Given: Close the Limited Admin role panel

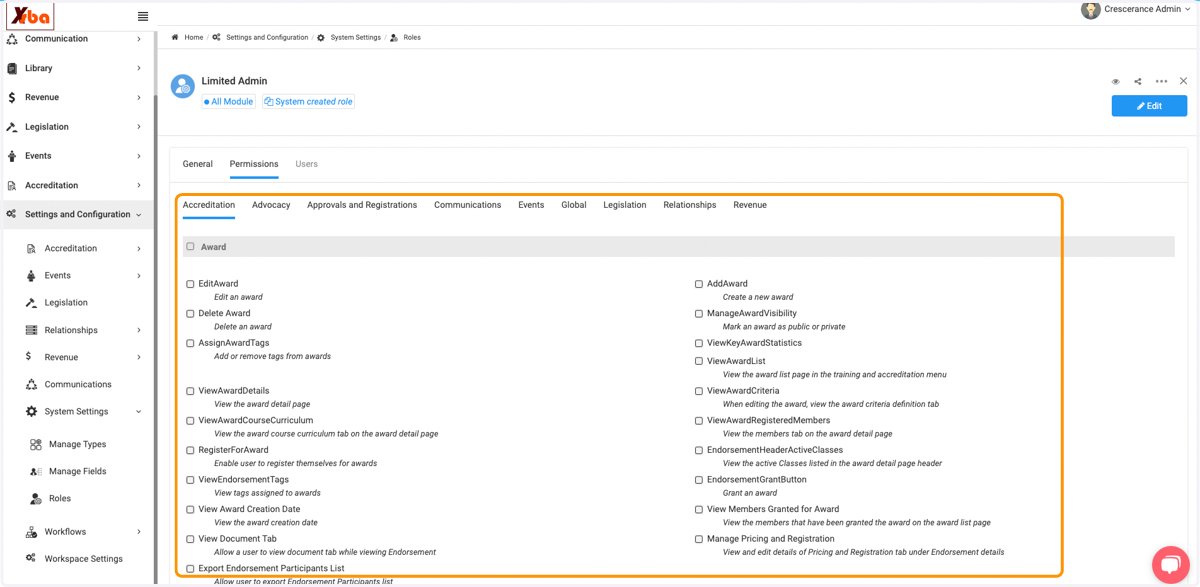Looking at the screenshot, I should 1183,82.
